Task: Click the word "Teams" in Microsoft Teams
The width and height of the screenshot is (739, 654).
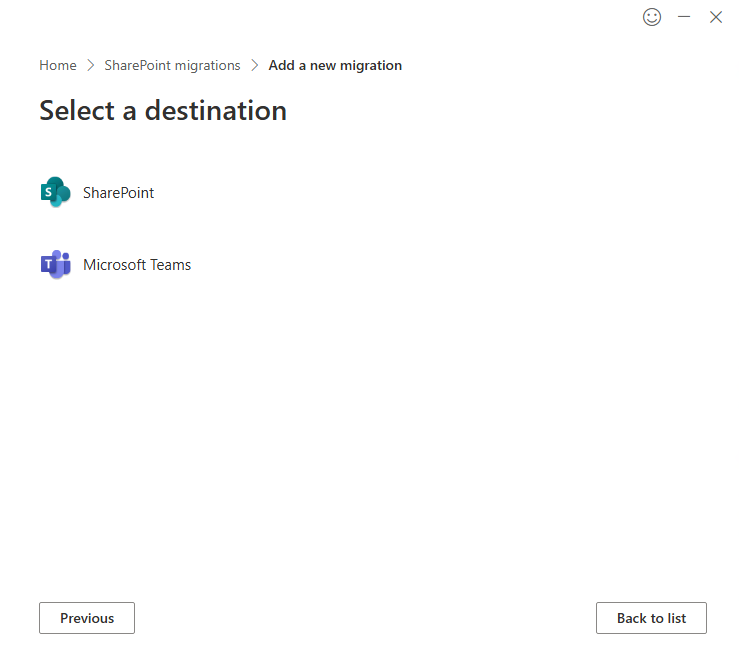Action: click(x=170, y=265)
